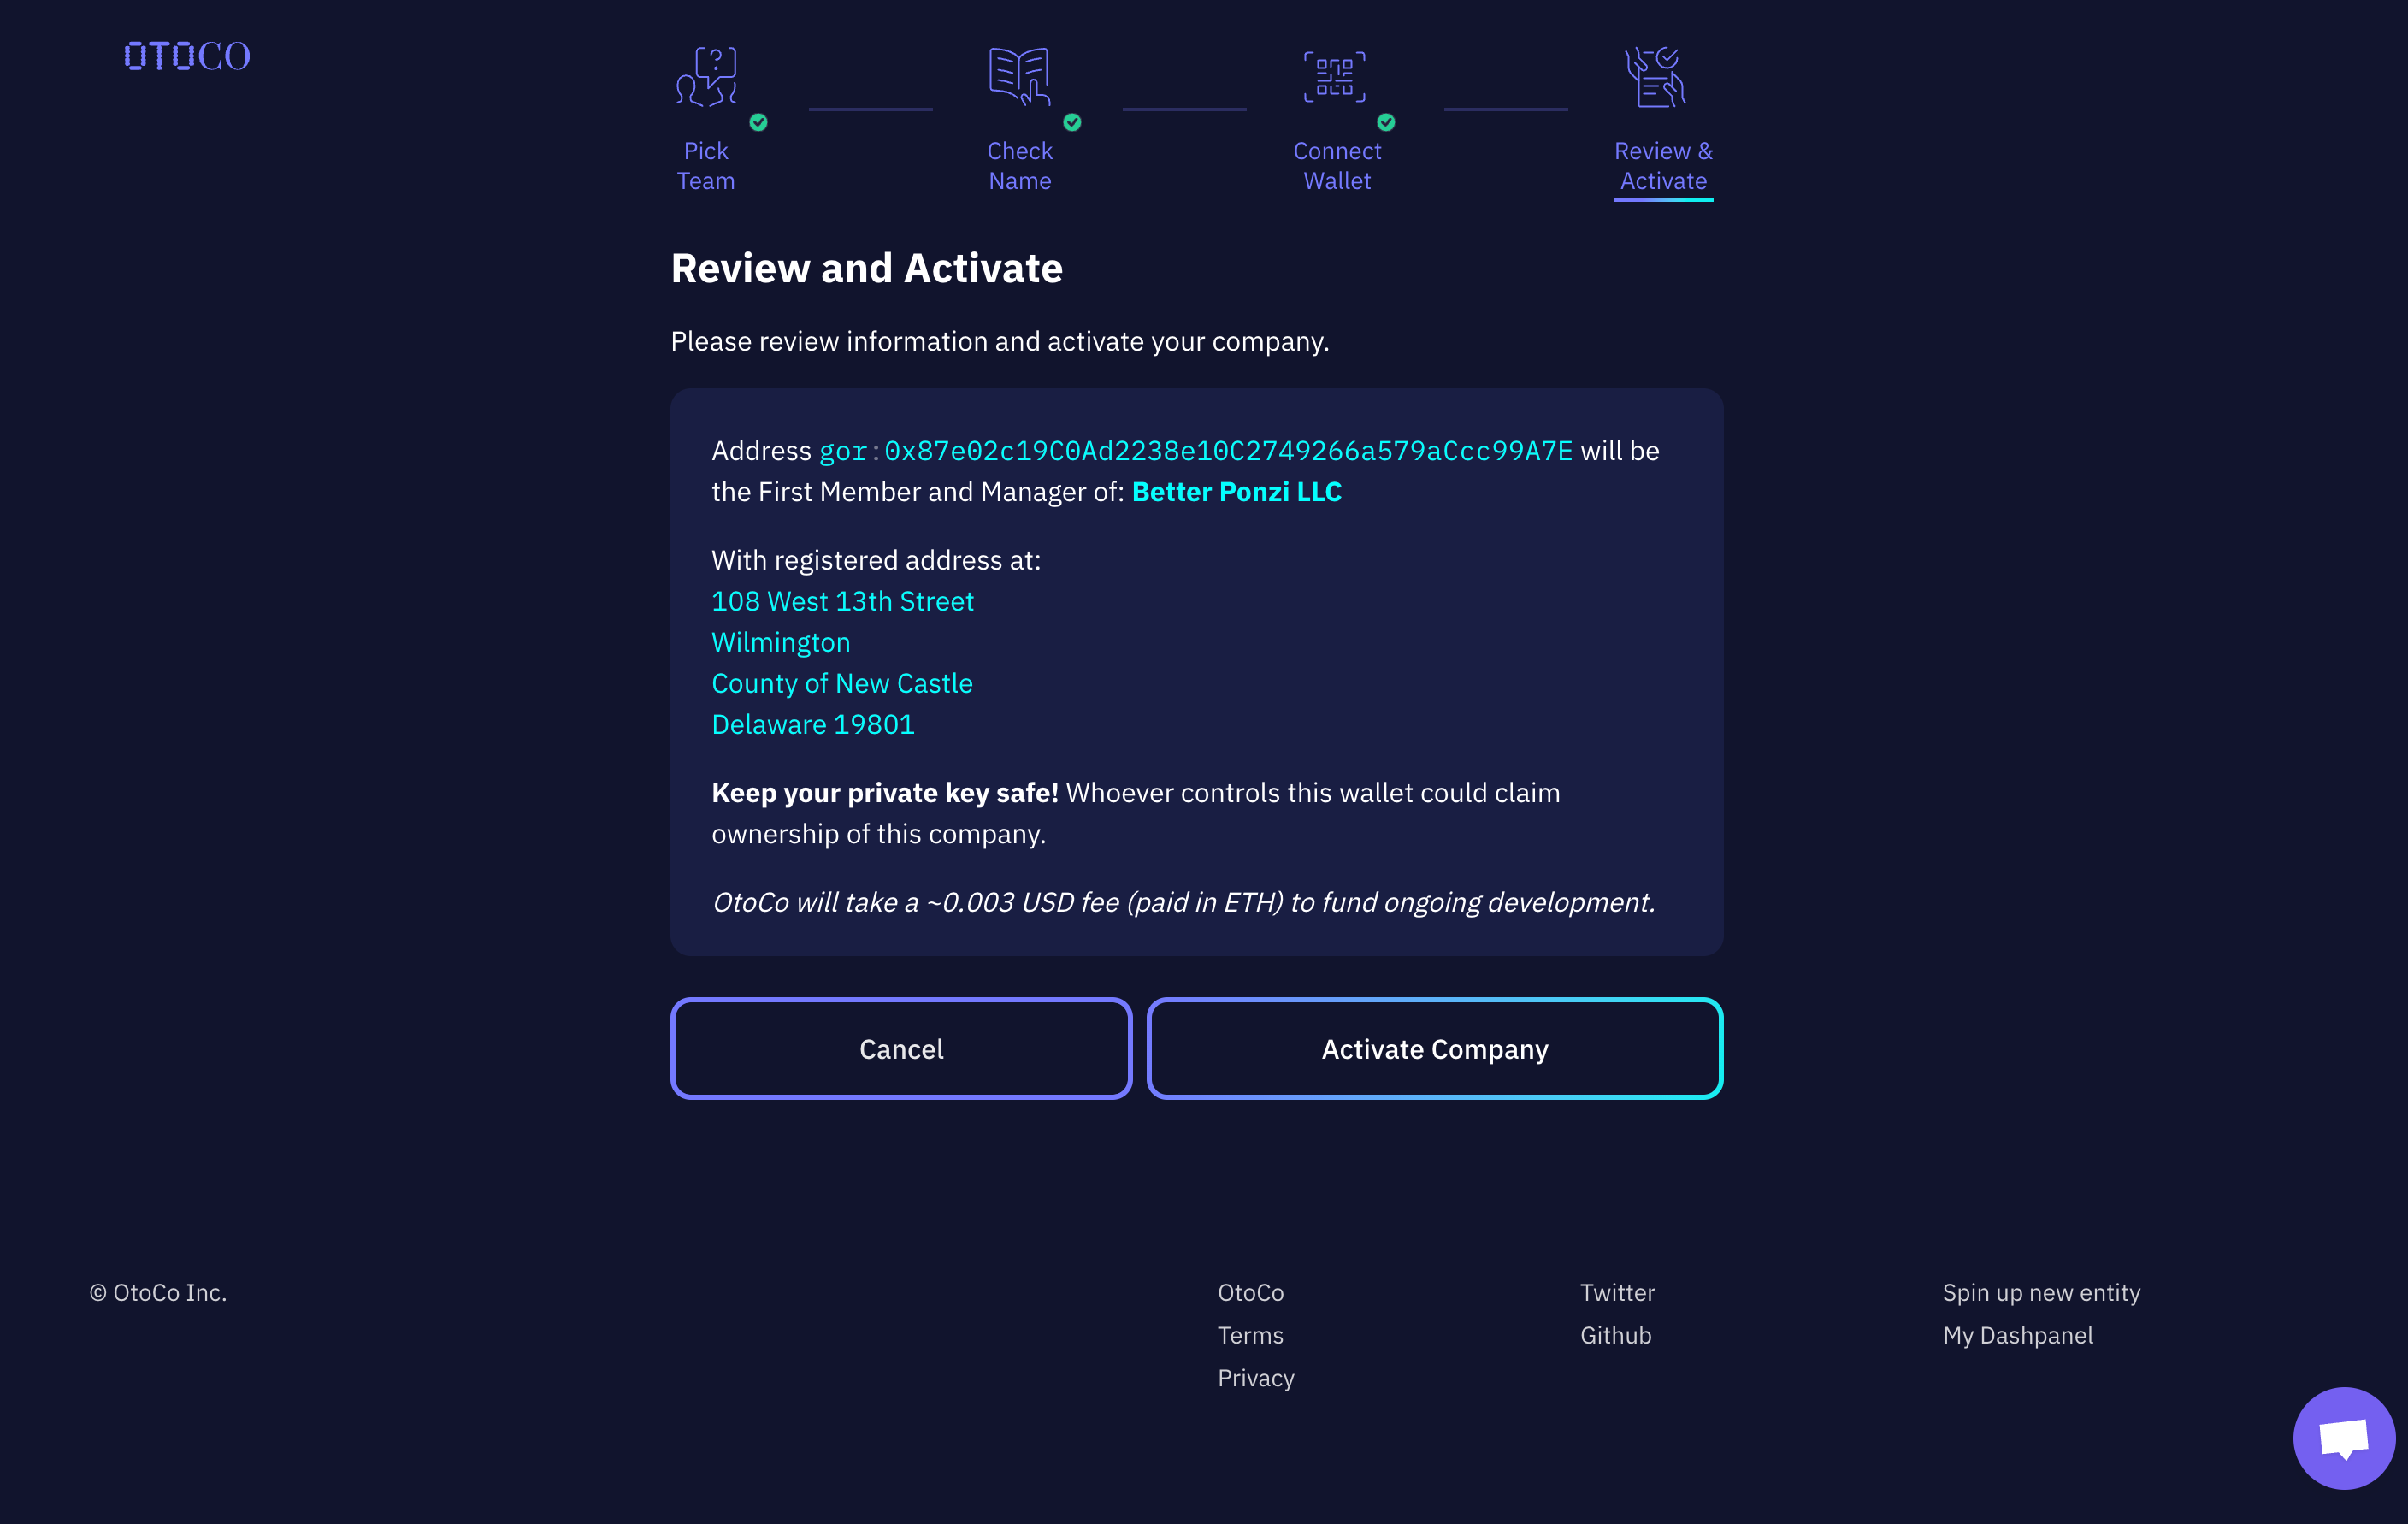
Task: Click the Review and Activate heading
Action: 866,268
